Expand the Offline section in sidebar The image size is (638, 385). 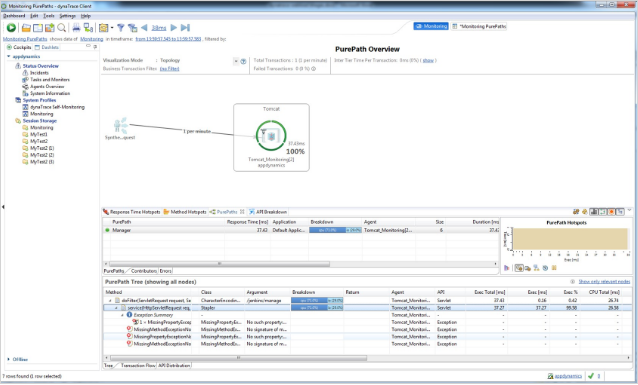pos(9,359)
